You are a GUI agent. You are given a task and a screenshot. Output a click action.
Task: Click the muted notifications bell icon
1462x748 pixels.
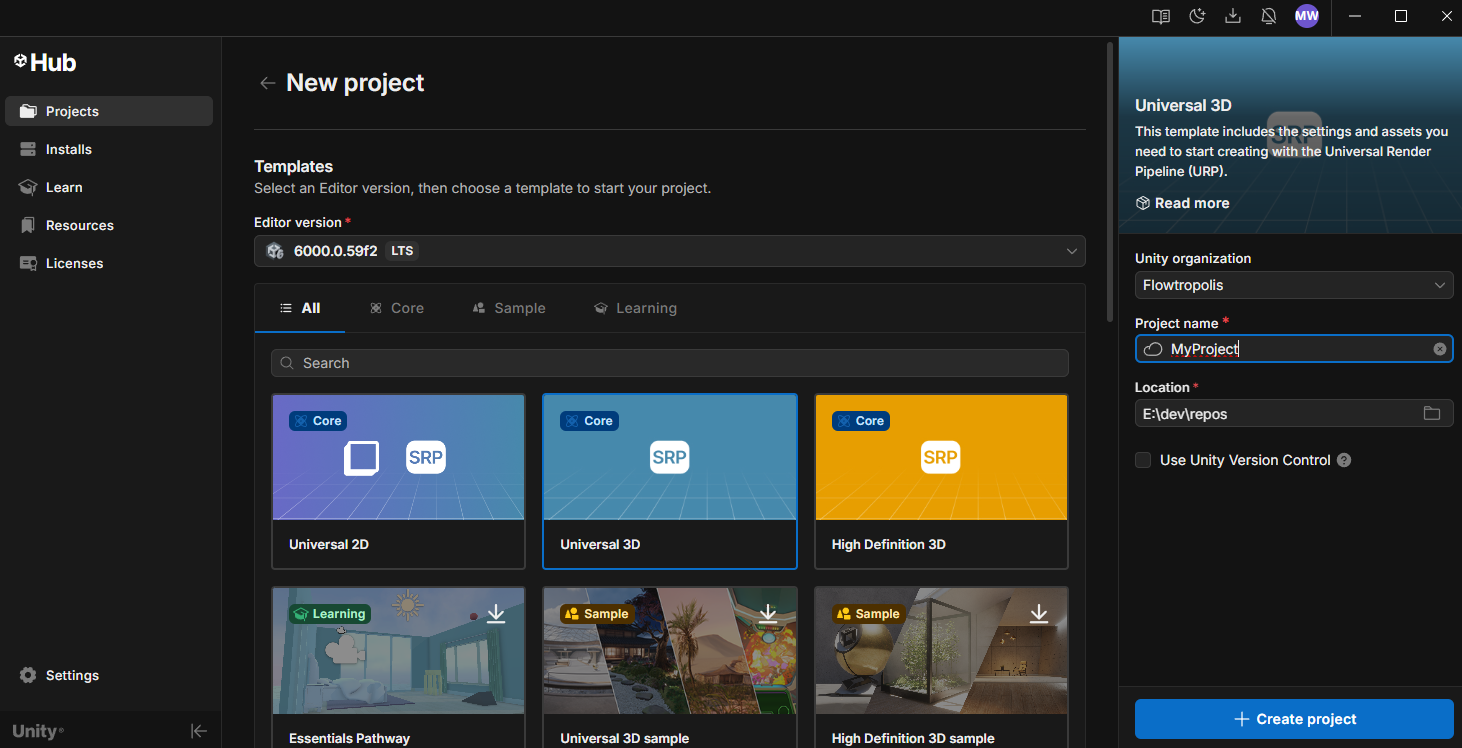(1269, 16)
